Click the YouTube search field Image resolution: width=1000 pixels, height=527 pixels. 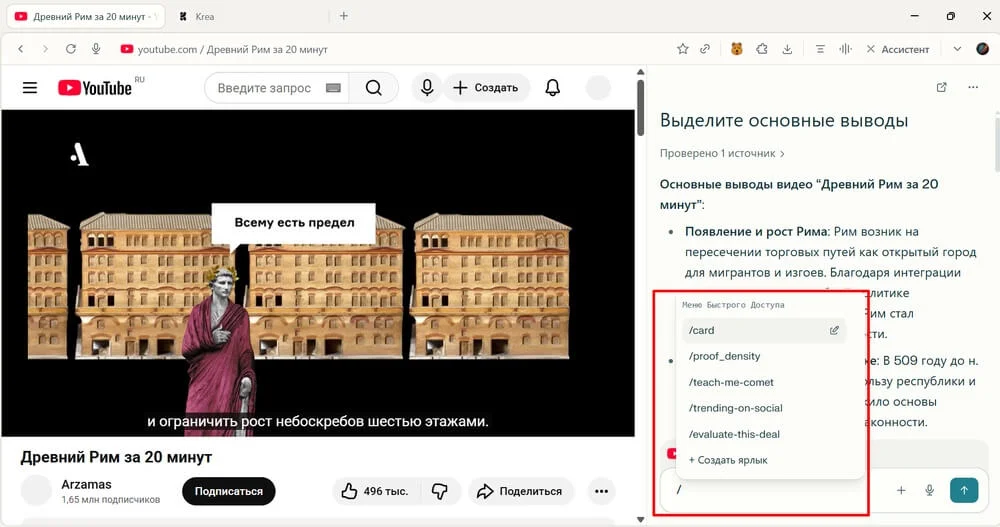[264, 88]
